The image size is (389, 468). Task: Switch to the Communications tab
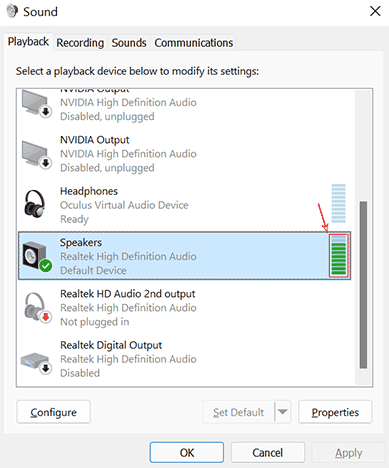194,43
